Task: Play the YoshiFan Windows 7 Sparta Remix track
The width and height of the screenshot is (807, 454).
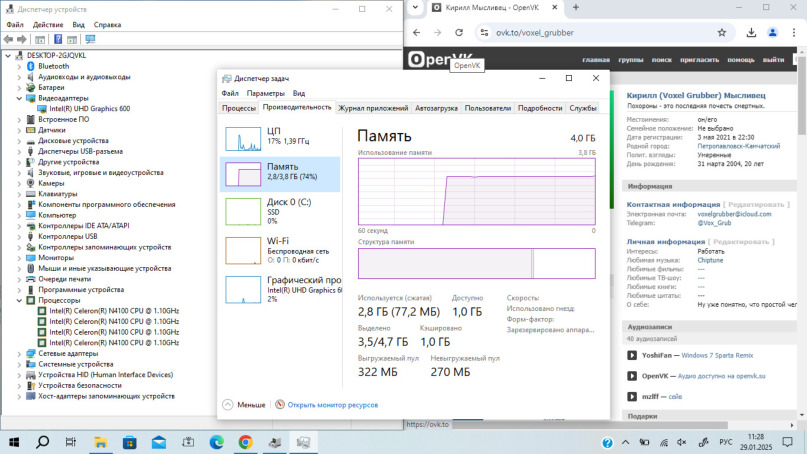Action: coord(632,355)
